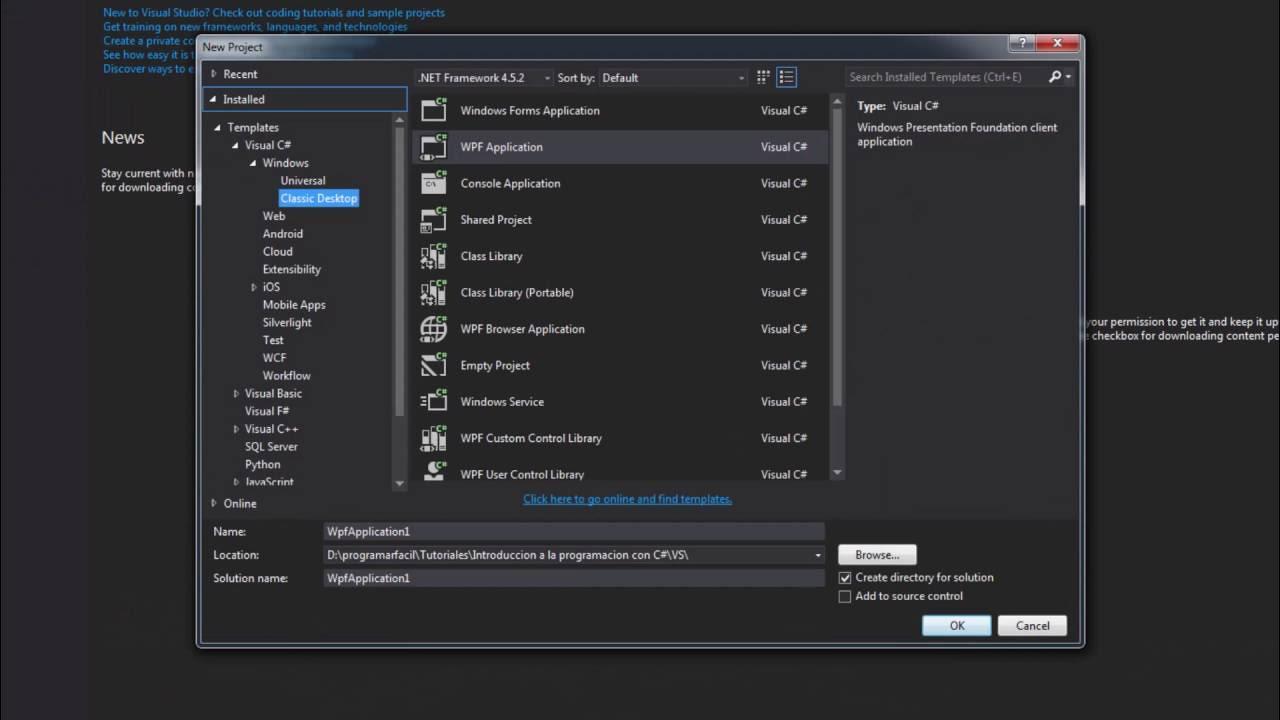Select the Mobile Apps category
This screenshot has height=720, width=1280.
click(294, 305)
